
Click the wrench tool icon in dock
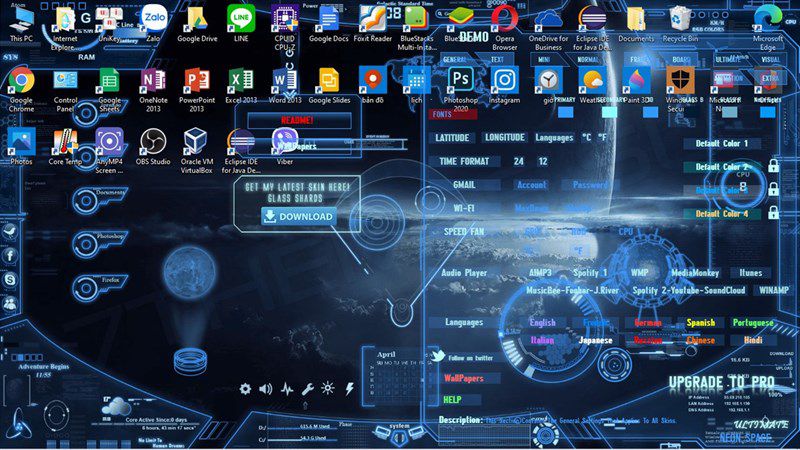coord(307,389)
